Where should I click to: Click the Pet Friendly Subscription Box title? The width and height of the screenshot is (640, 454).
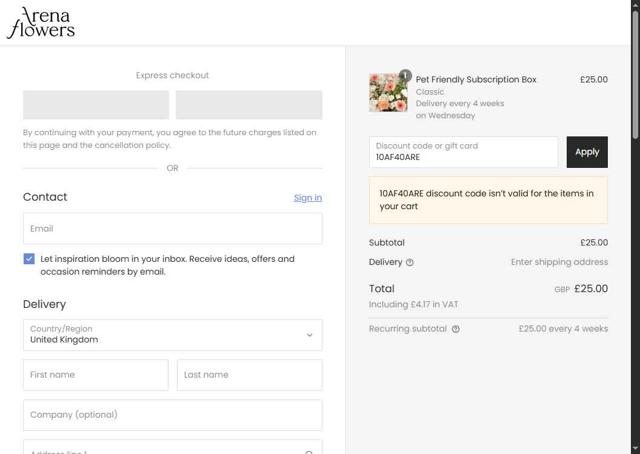tap(476, 80)
